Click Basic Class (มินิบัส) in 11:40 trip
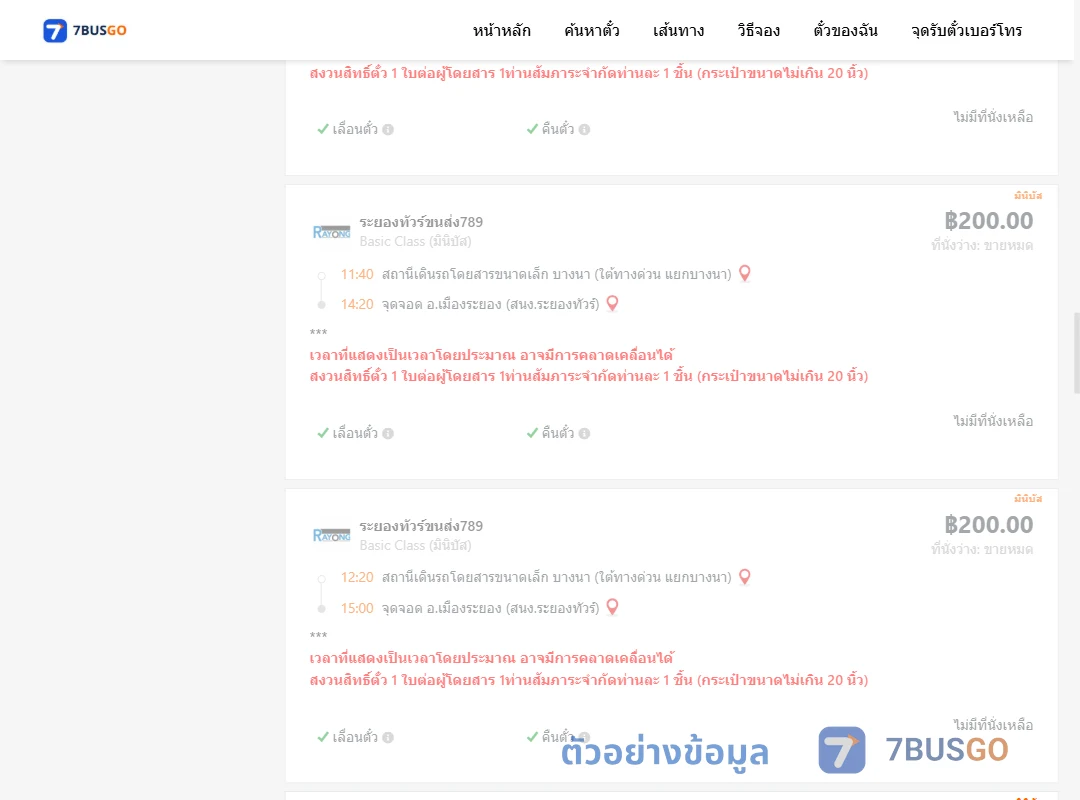The height and width of the screenshot is (800, 1080). (x=415, y=241)
